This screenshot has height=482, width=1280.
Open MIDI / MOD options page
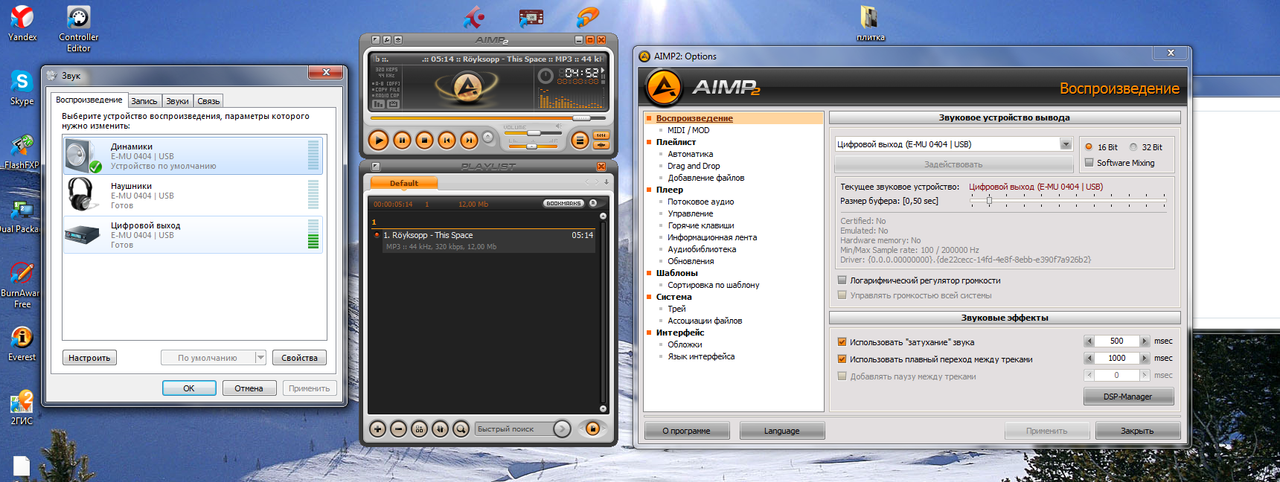tap(688, 130)
